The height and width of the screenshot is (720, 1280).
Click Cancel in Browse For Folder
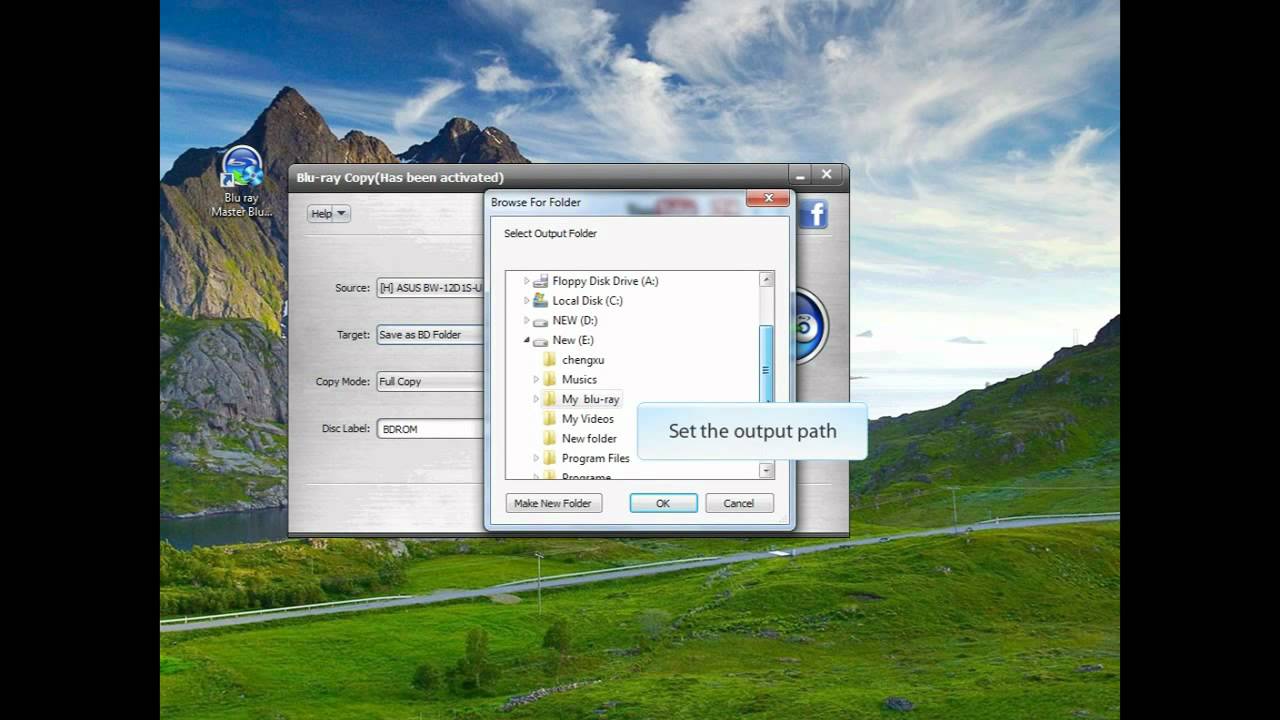(x=739, y=503)
